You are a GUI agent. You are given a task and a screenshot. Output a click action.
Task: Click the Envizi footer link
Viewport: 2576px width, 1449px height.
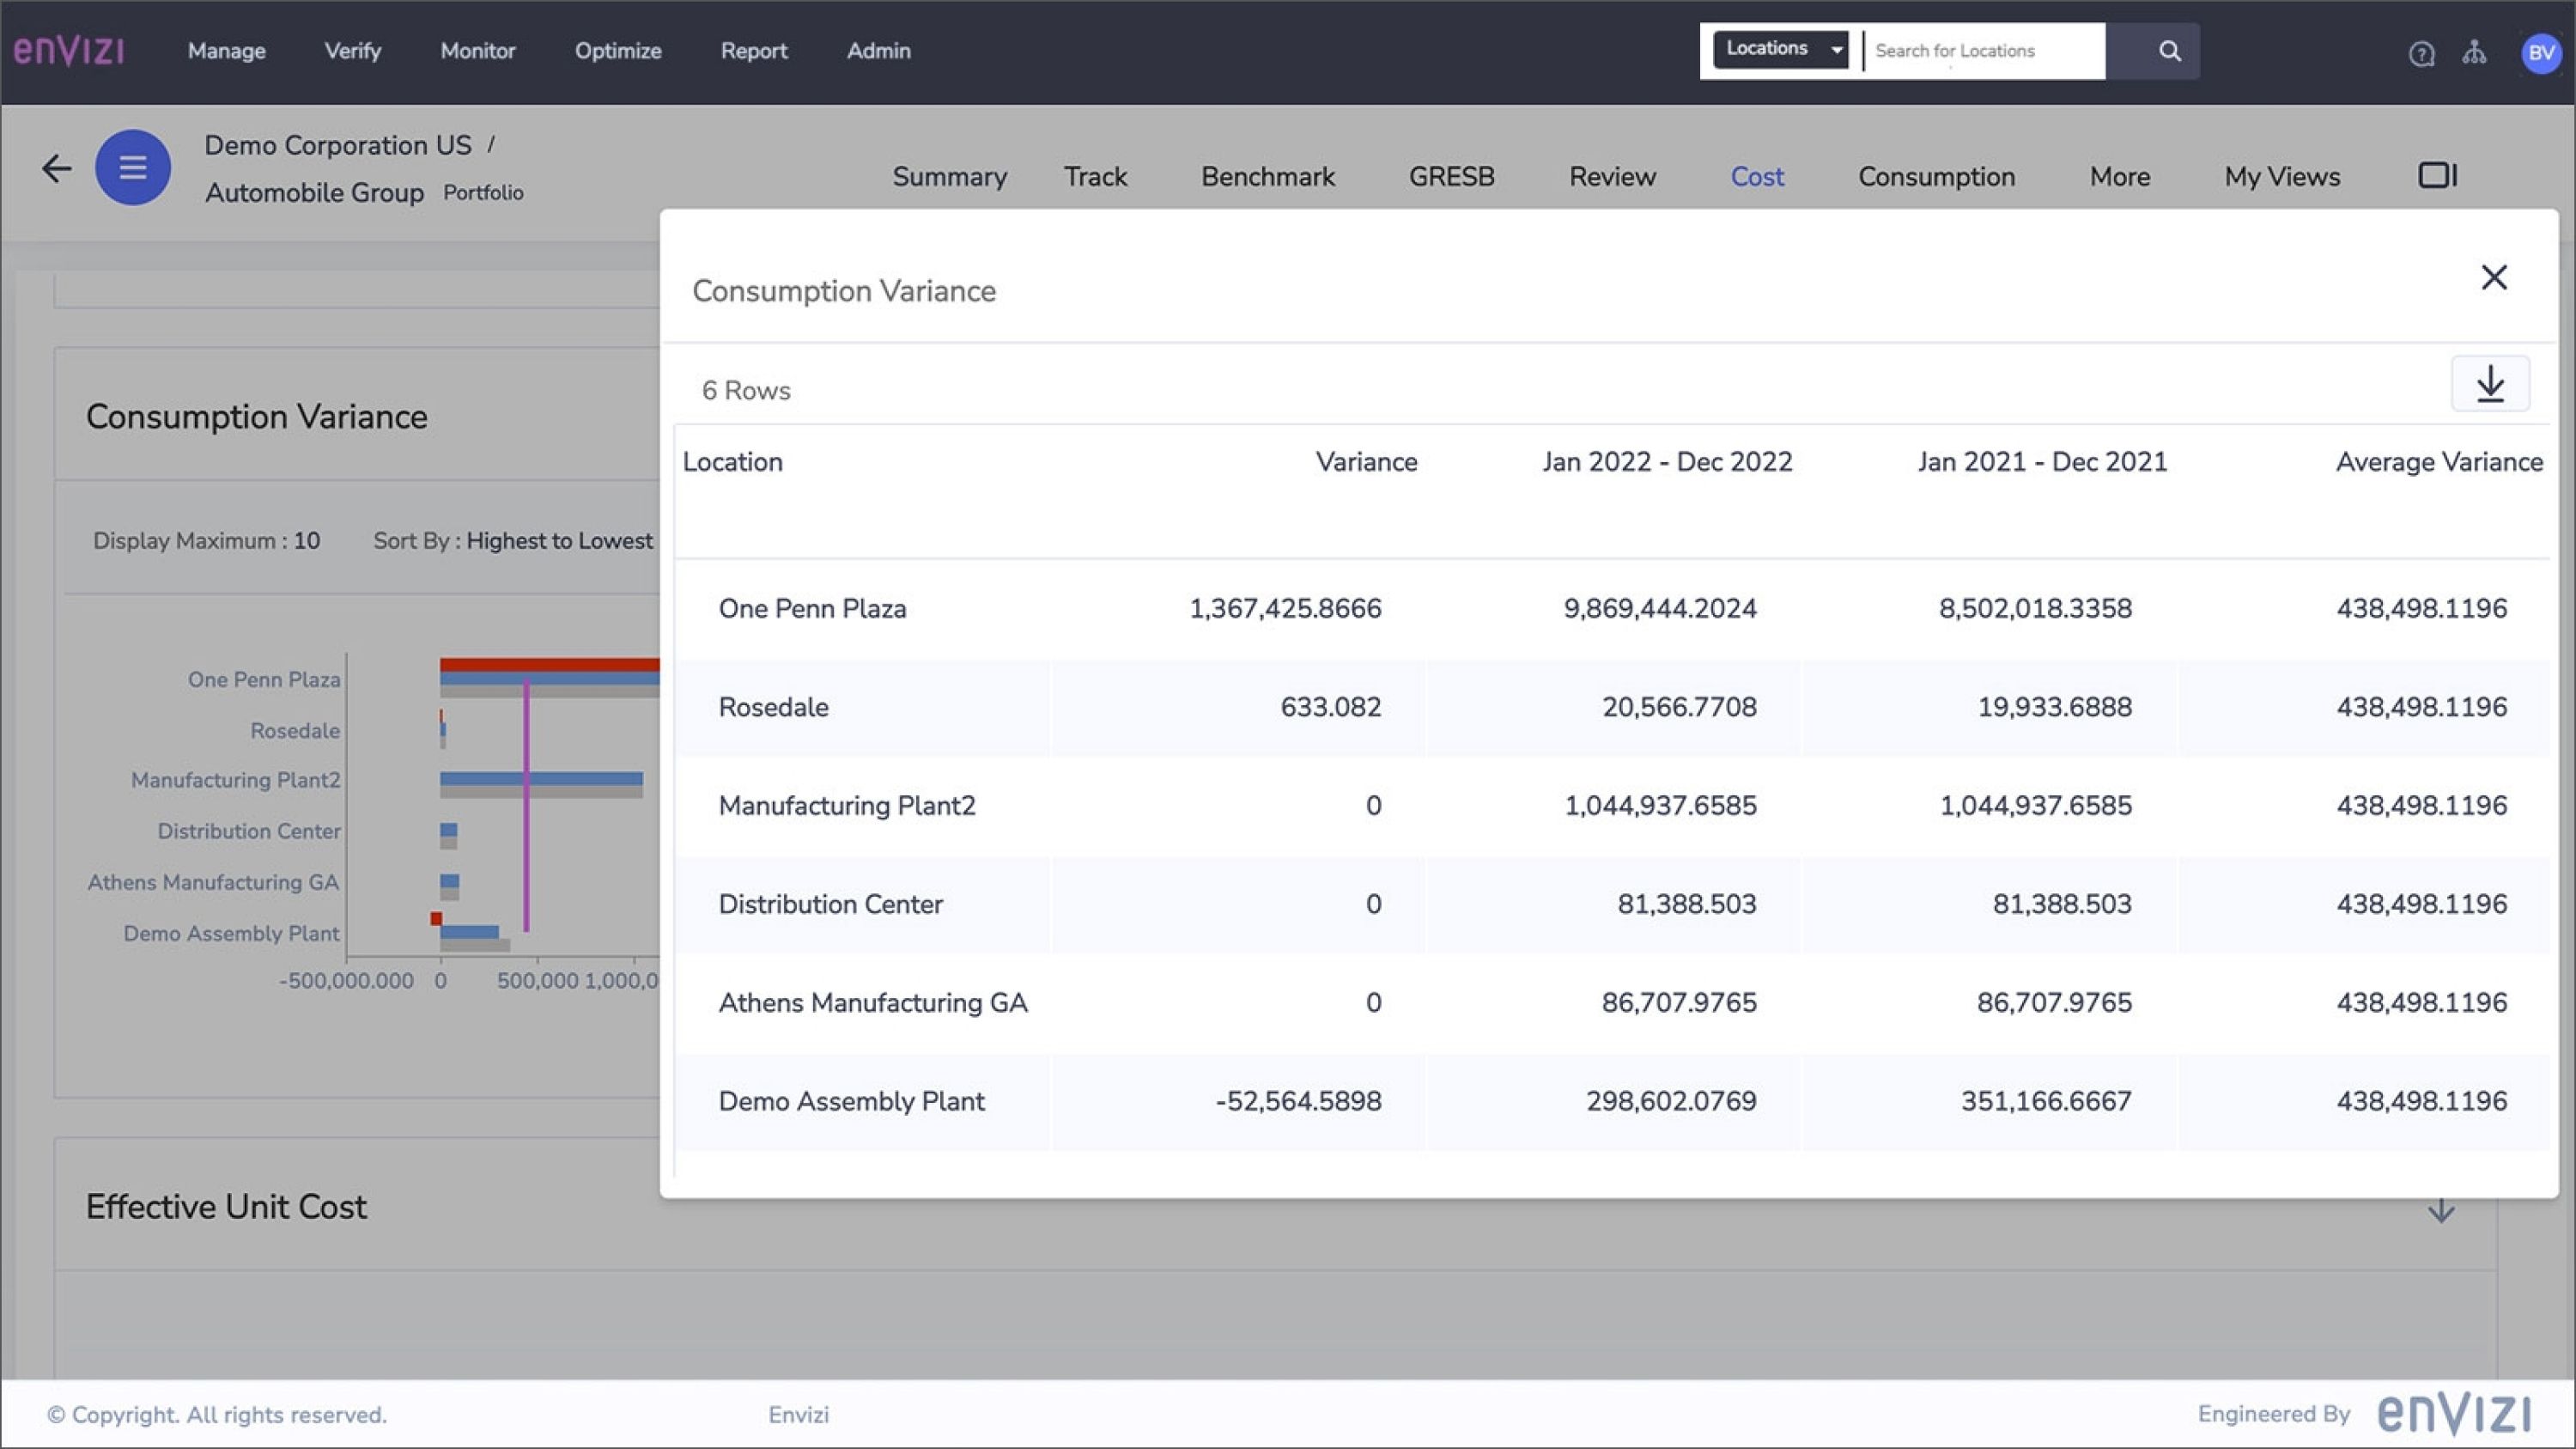pyautogui.click(x=798, y=1415)
